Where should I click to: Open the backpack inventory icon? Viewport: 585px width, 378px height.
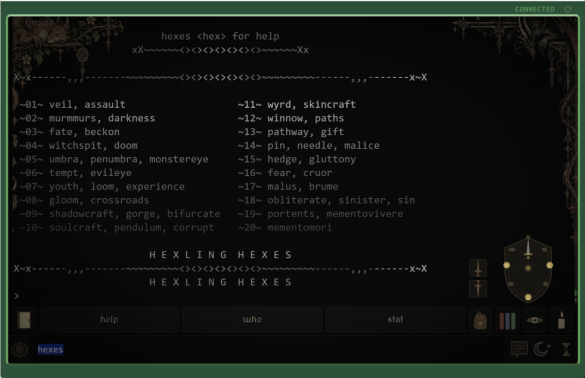tap(480, 320)
